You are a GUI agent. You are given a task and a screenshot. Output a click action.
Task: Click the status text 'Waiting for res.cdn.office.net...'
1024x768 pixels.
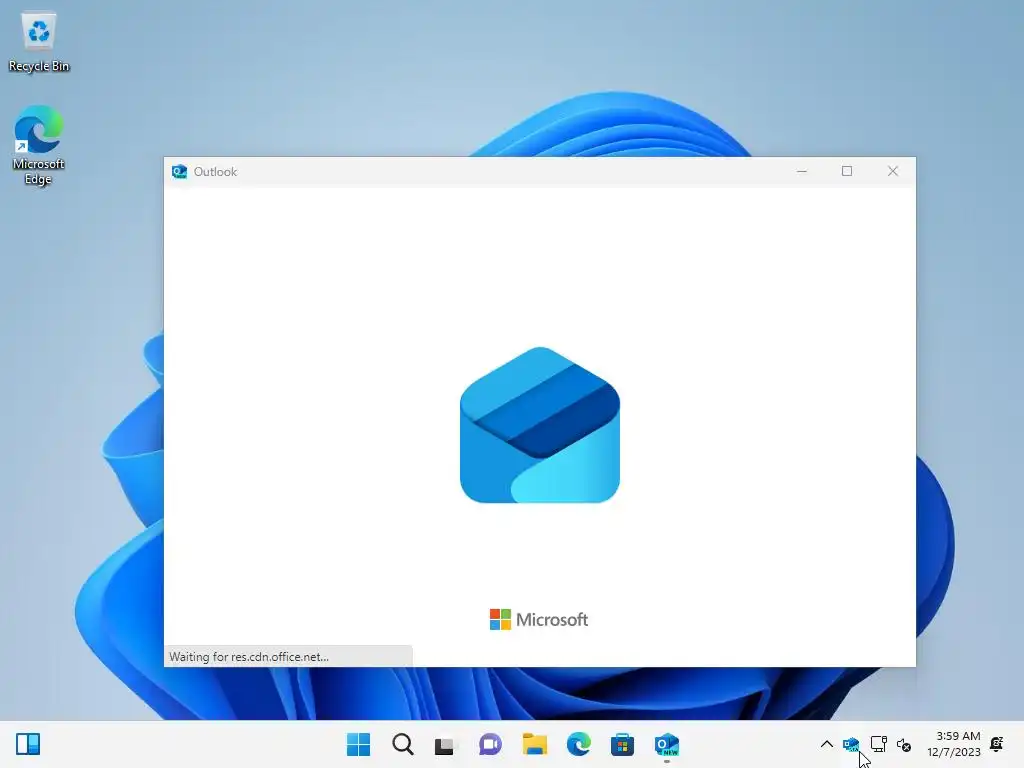click(x=249, y=657)
